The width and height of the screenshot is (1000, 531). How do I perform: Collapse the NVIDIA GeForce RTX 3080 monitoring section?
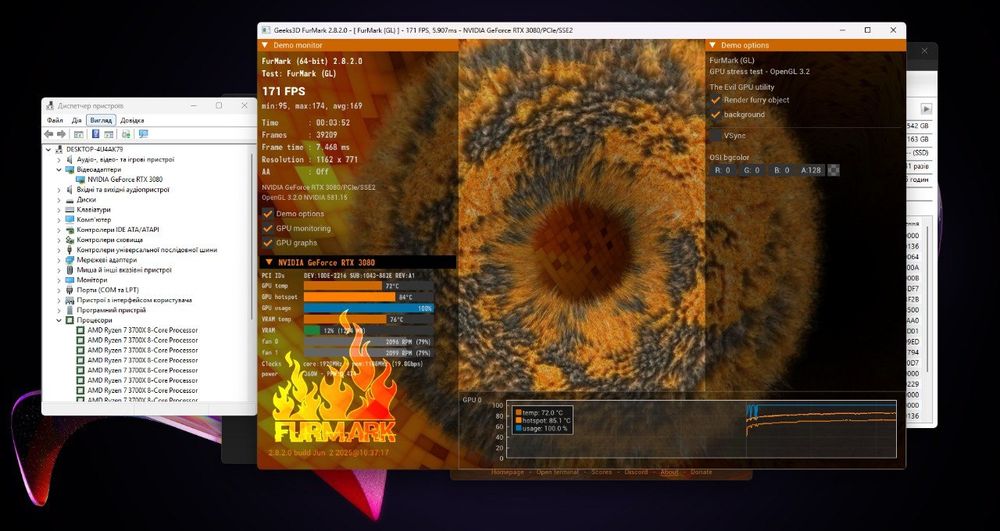point(268,262)
